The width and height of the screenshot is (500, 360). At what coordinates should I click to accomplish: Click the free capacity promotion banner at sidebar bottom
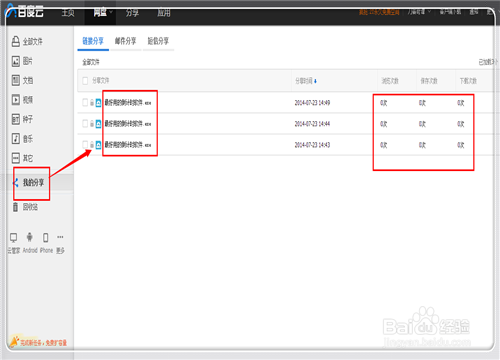click(x=38, y=342)
